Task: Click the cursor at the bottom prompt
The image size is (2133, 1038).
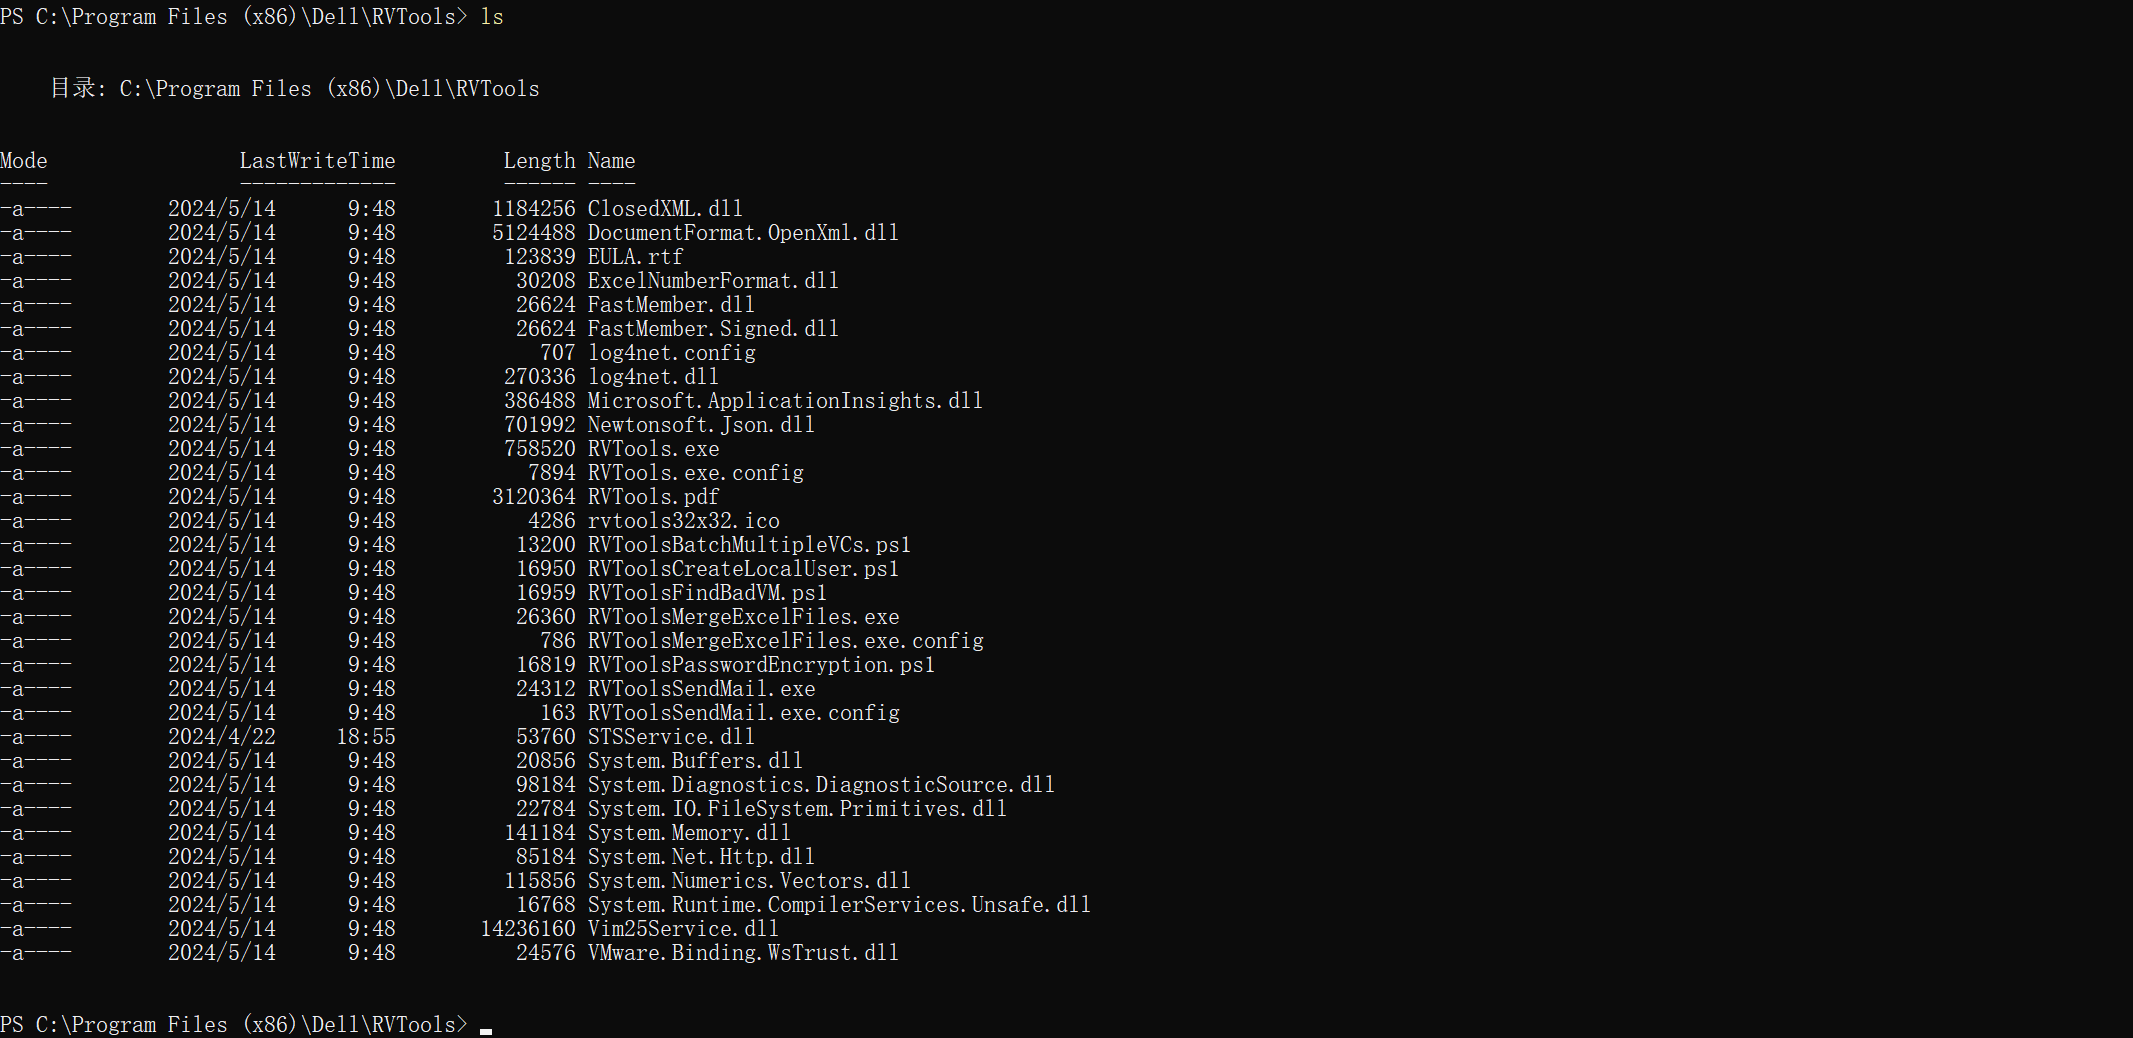Action: click(486, 1027)
